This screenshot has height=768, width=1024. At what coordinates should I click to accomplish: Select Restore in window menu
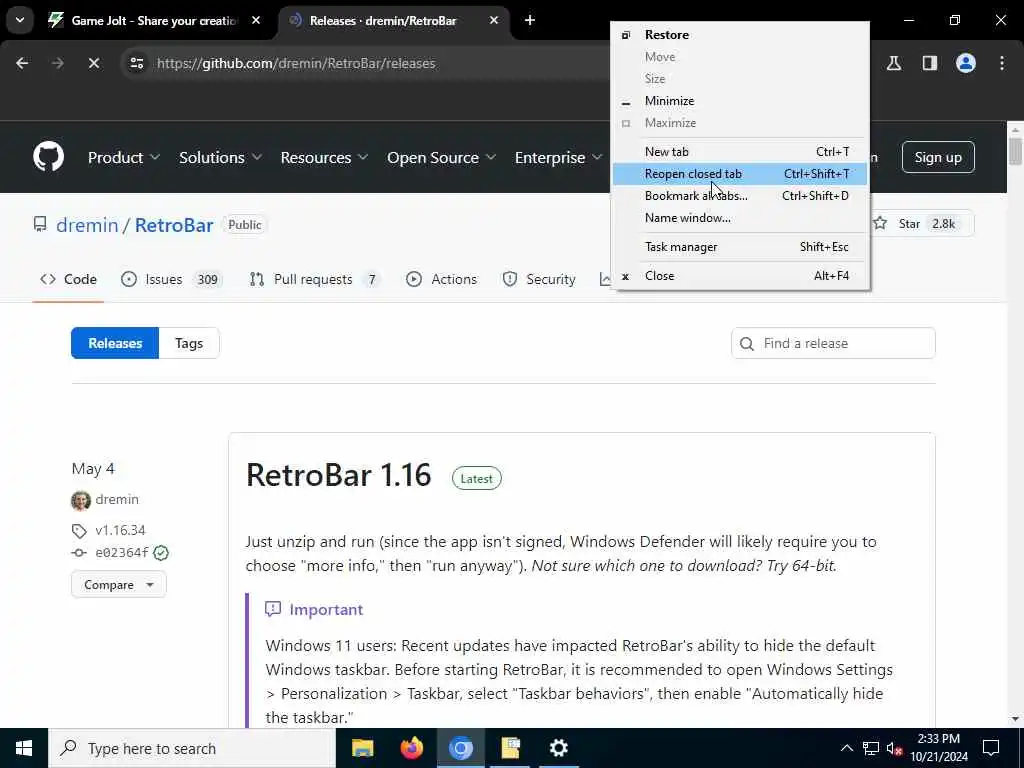741,35
